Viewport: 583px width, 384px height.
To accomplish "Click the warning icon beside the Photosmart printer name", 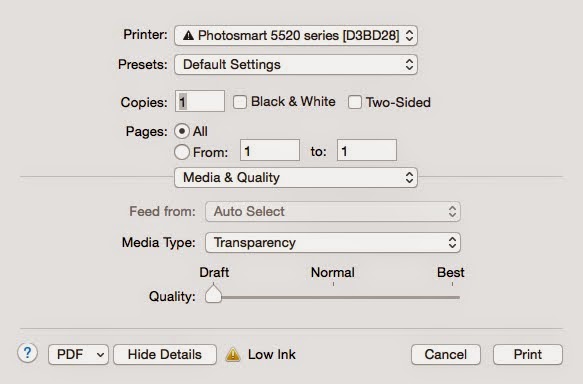I will pyautogui.click(x=189, y=36).
